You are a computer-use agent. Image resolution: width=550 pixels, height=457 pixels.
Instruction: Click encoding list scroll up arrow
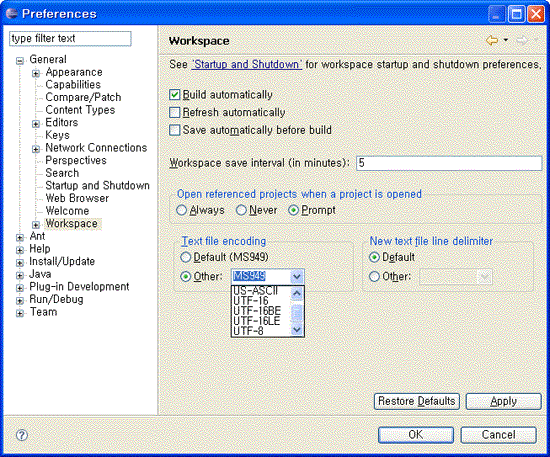(x=297, y=293)
